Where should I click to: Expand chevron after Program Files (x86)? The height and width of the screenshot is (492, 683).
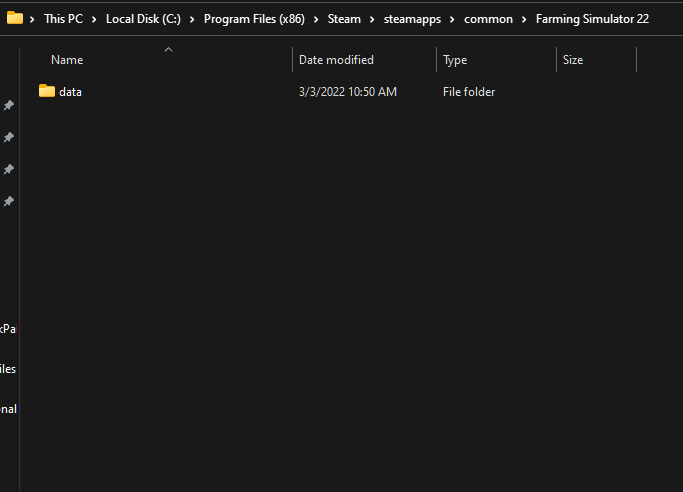click(316, 19)
